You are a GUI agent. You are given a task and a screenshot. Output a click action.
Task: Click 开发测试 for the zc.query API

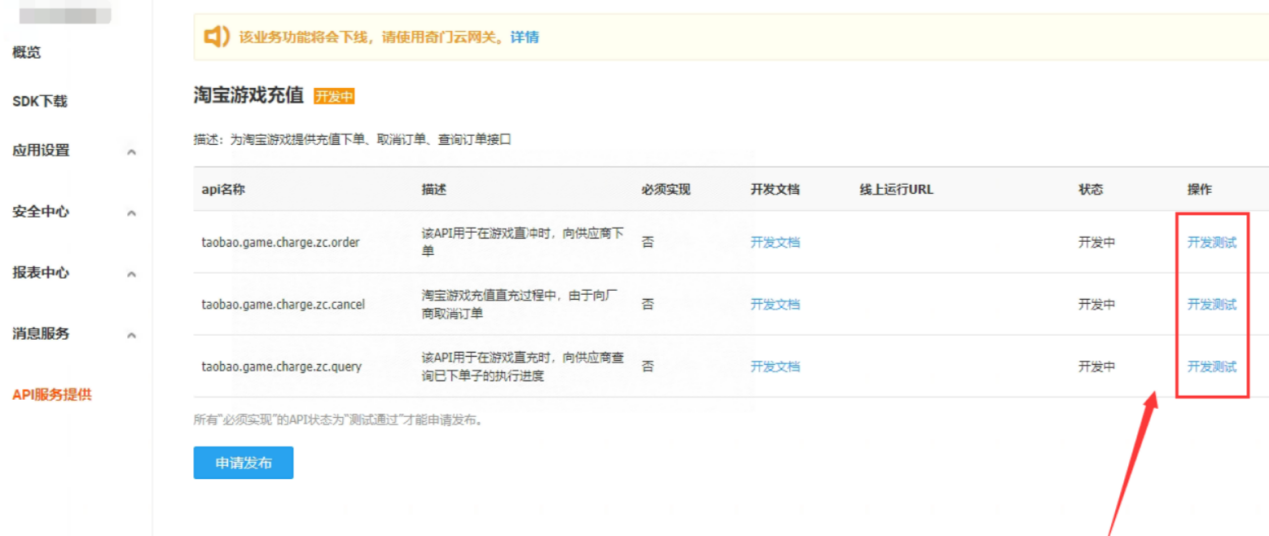[1211, 367]
